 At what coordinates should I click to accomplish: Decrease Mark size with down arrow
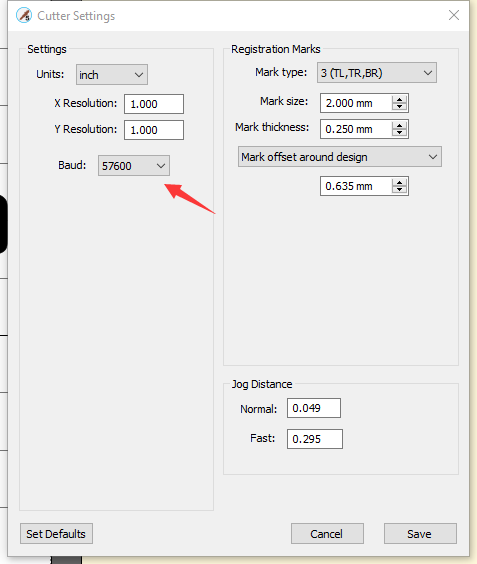[x=399, y=107]
